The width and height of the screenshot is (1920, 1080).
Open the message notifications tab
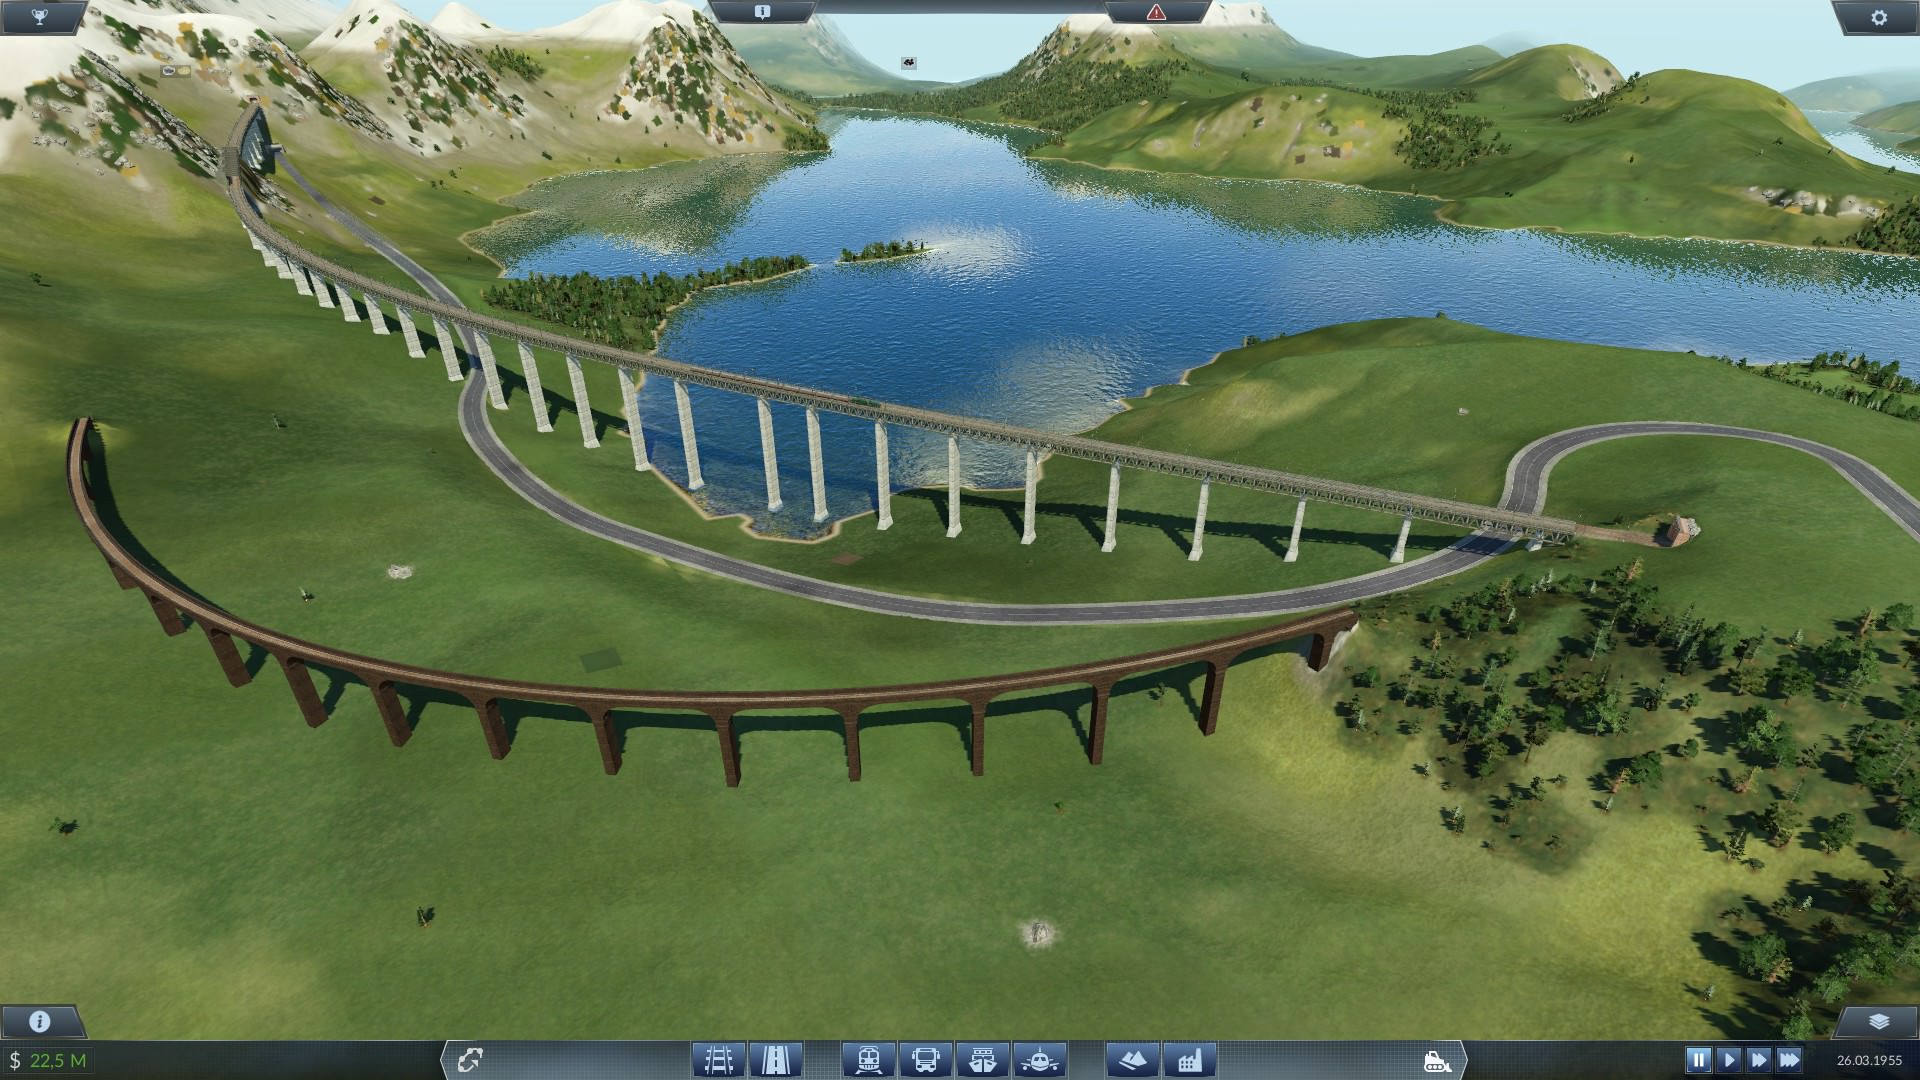762,12
